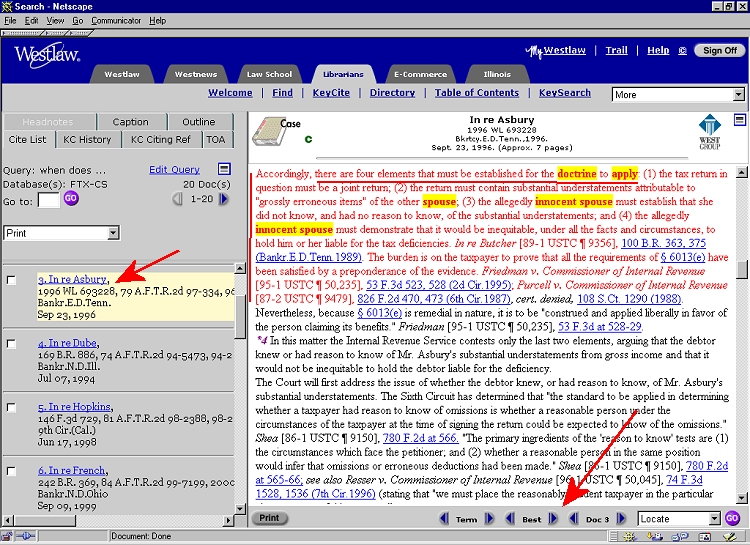
Task: Click the Sign Off button
Action: pos(720,50)
